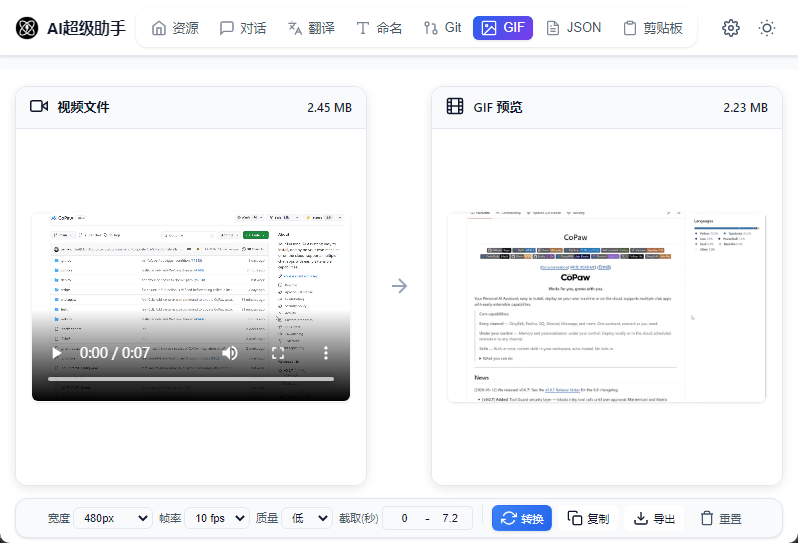798x543 pixels.
Task: Open settings with the gear icon
Action: coord(731,28)
